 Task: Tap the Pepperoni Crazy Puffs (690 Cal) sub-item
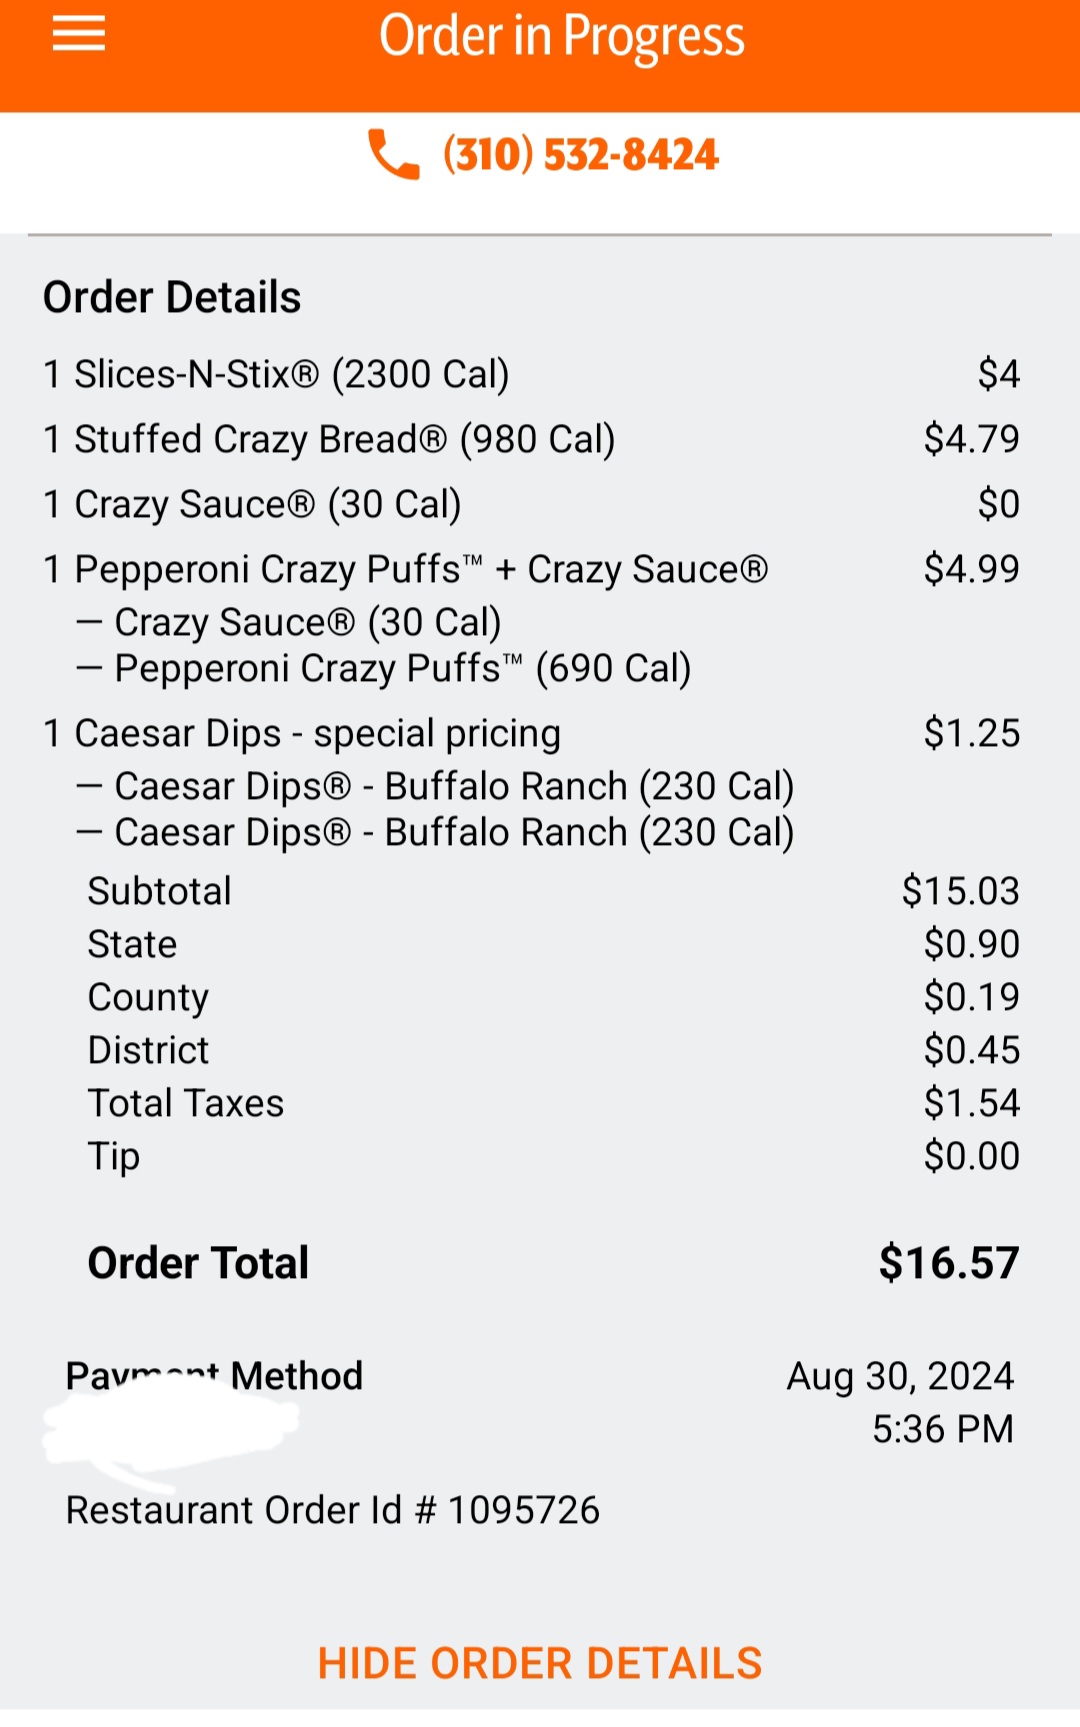pyautogui.click(x=402, y=668)
